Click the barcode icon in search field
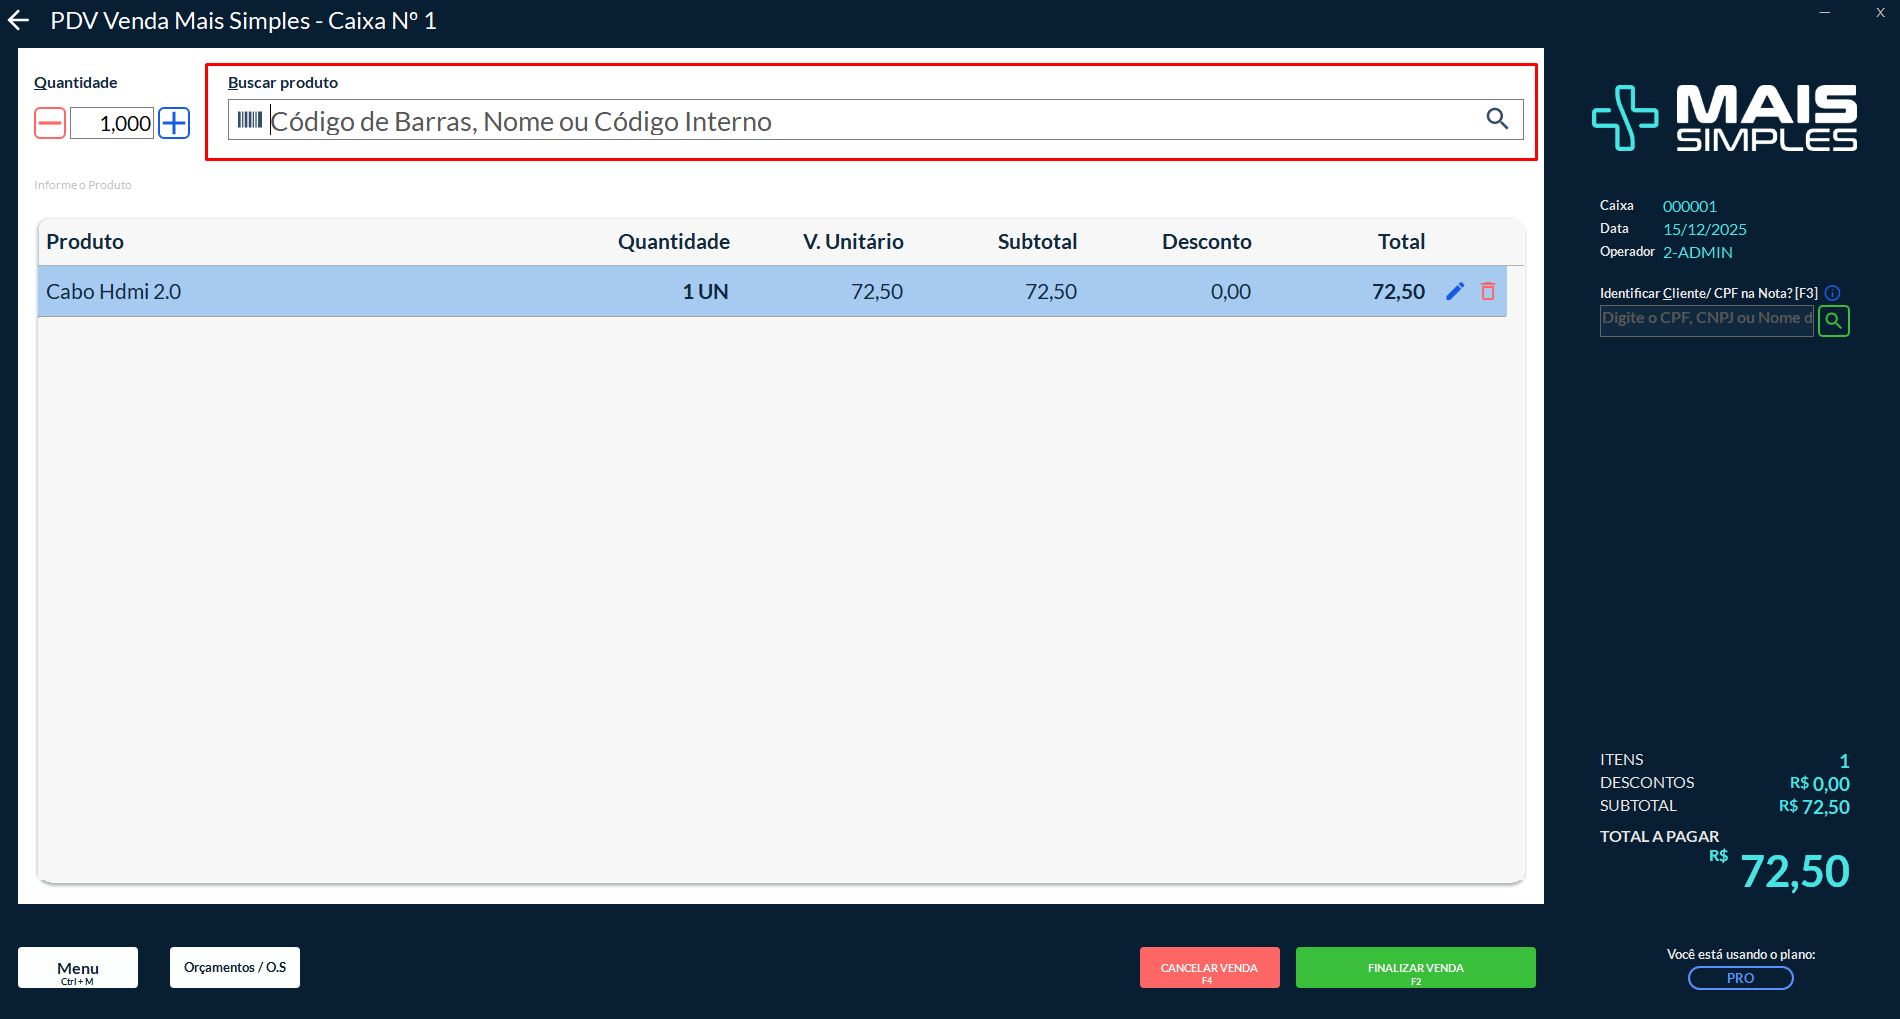Viewport: 1900px width, 1019px height. click(x=249, y=120)
